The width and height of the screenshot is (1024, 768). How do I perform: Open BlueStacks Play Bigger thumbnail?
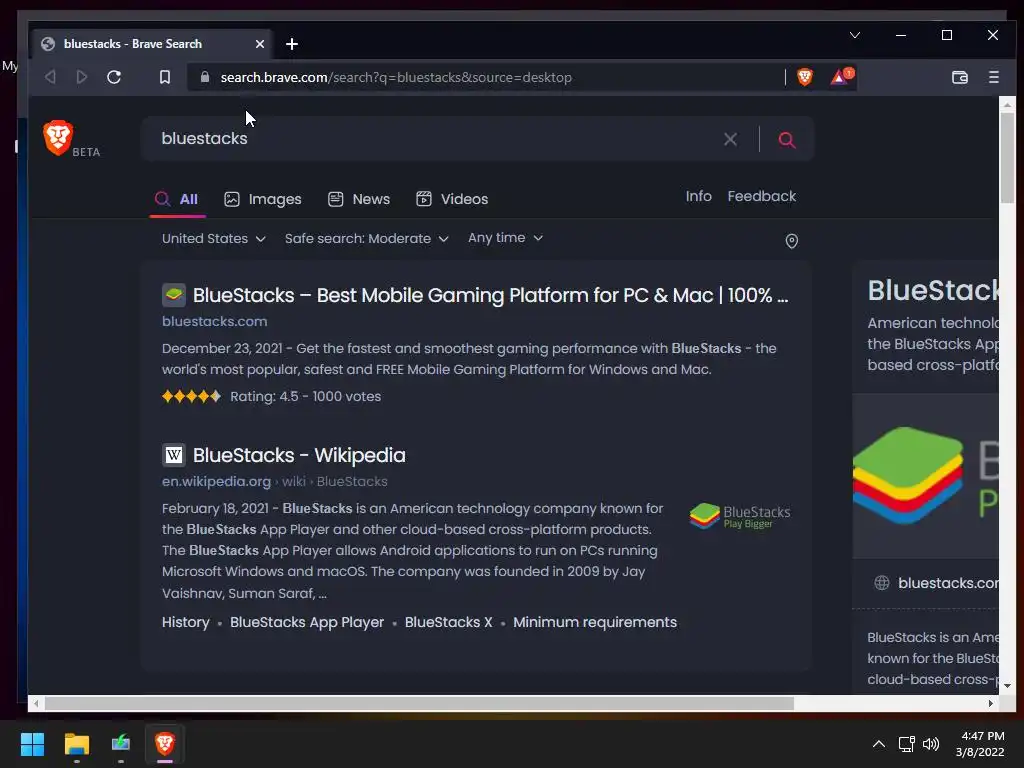coord(739,516)
